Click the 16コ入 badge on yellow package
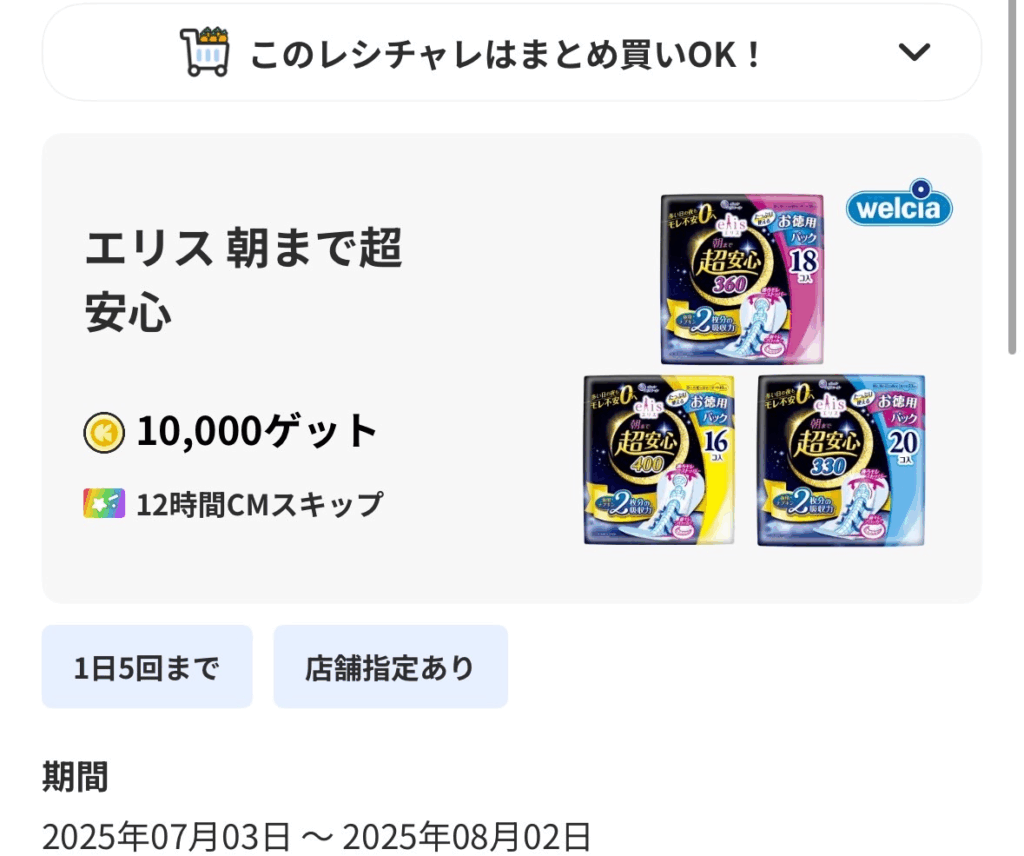The image size is (1024, 856). [716, 445]
